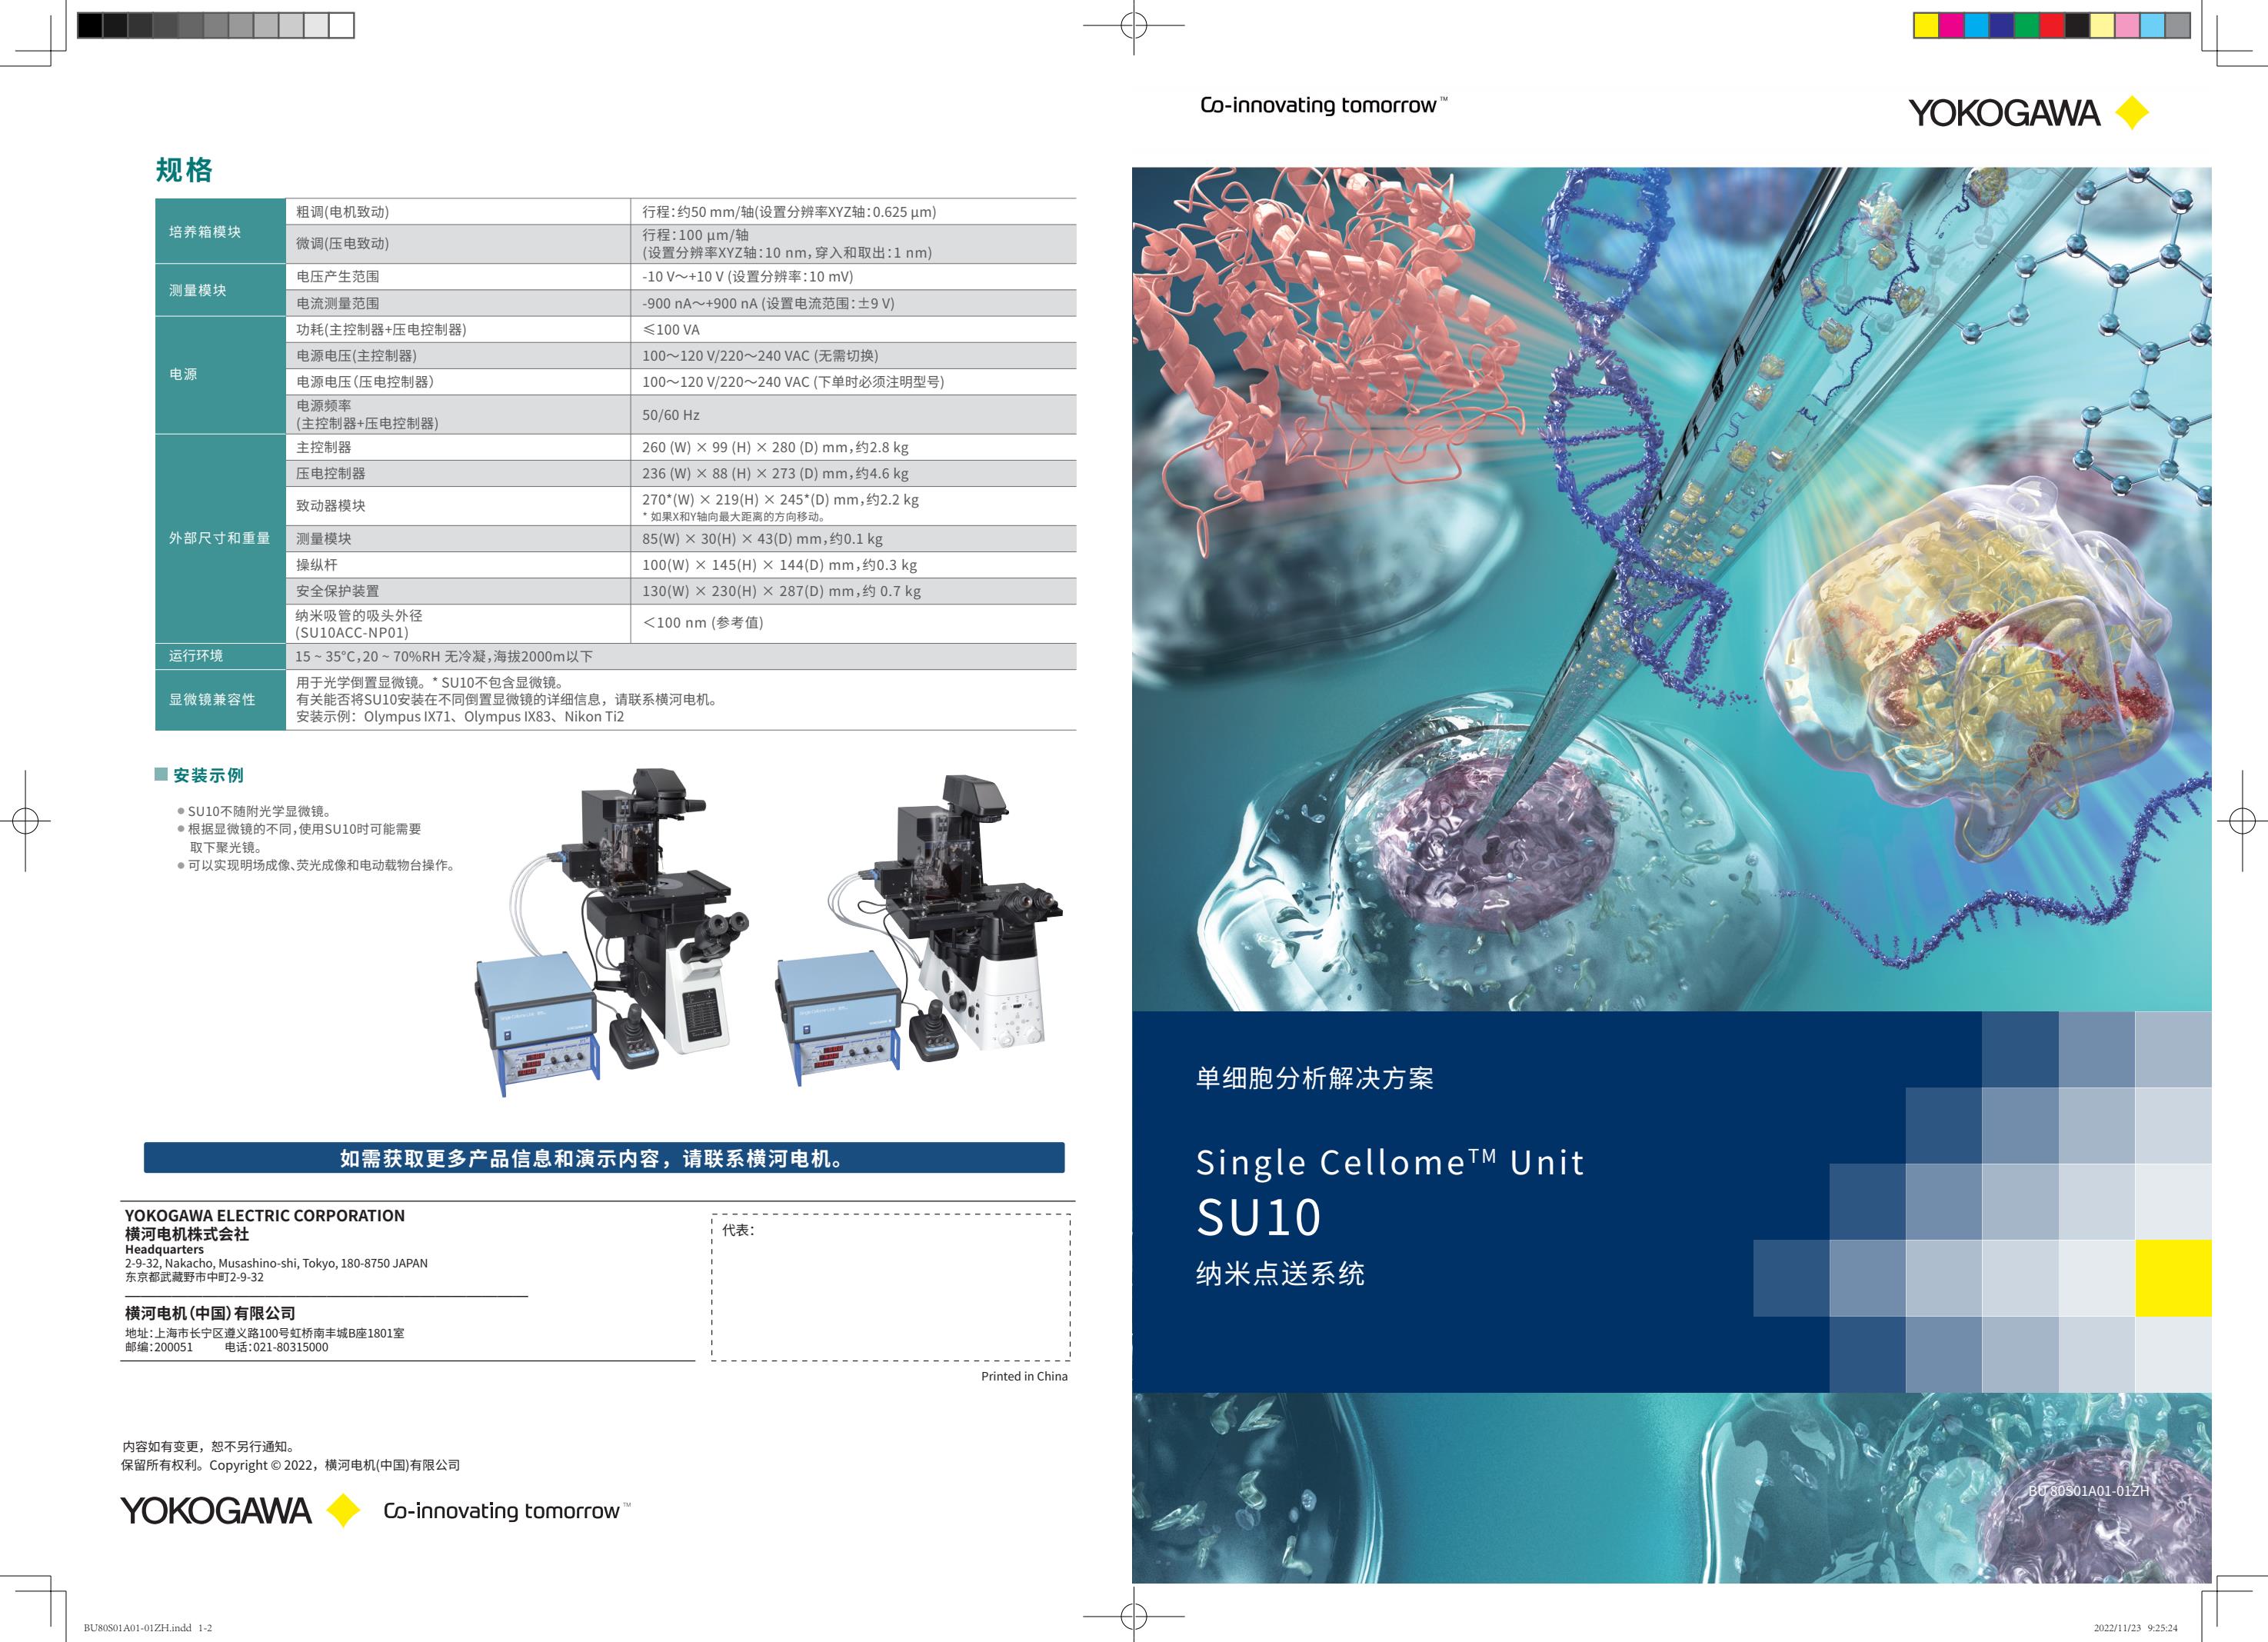Click the 外部尺寸和重量 table header cell

[x=220, y=538]
